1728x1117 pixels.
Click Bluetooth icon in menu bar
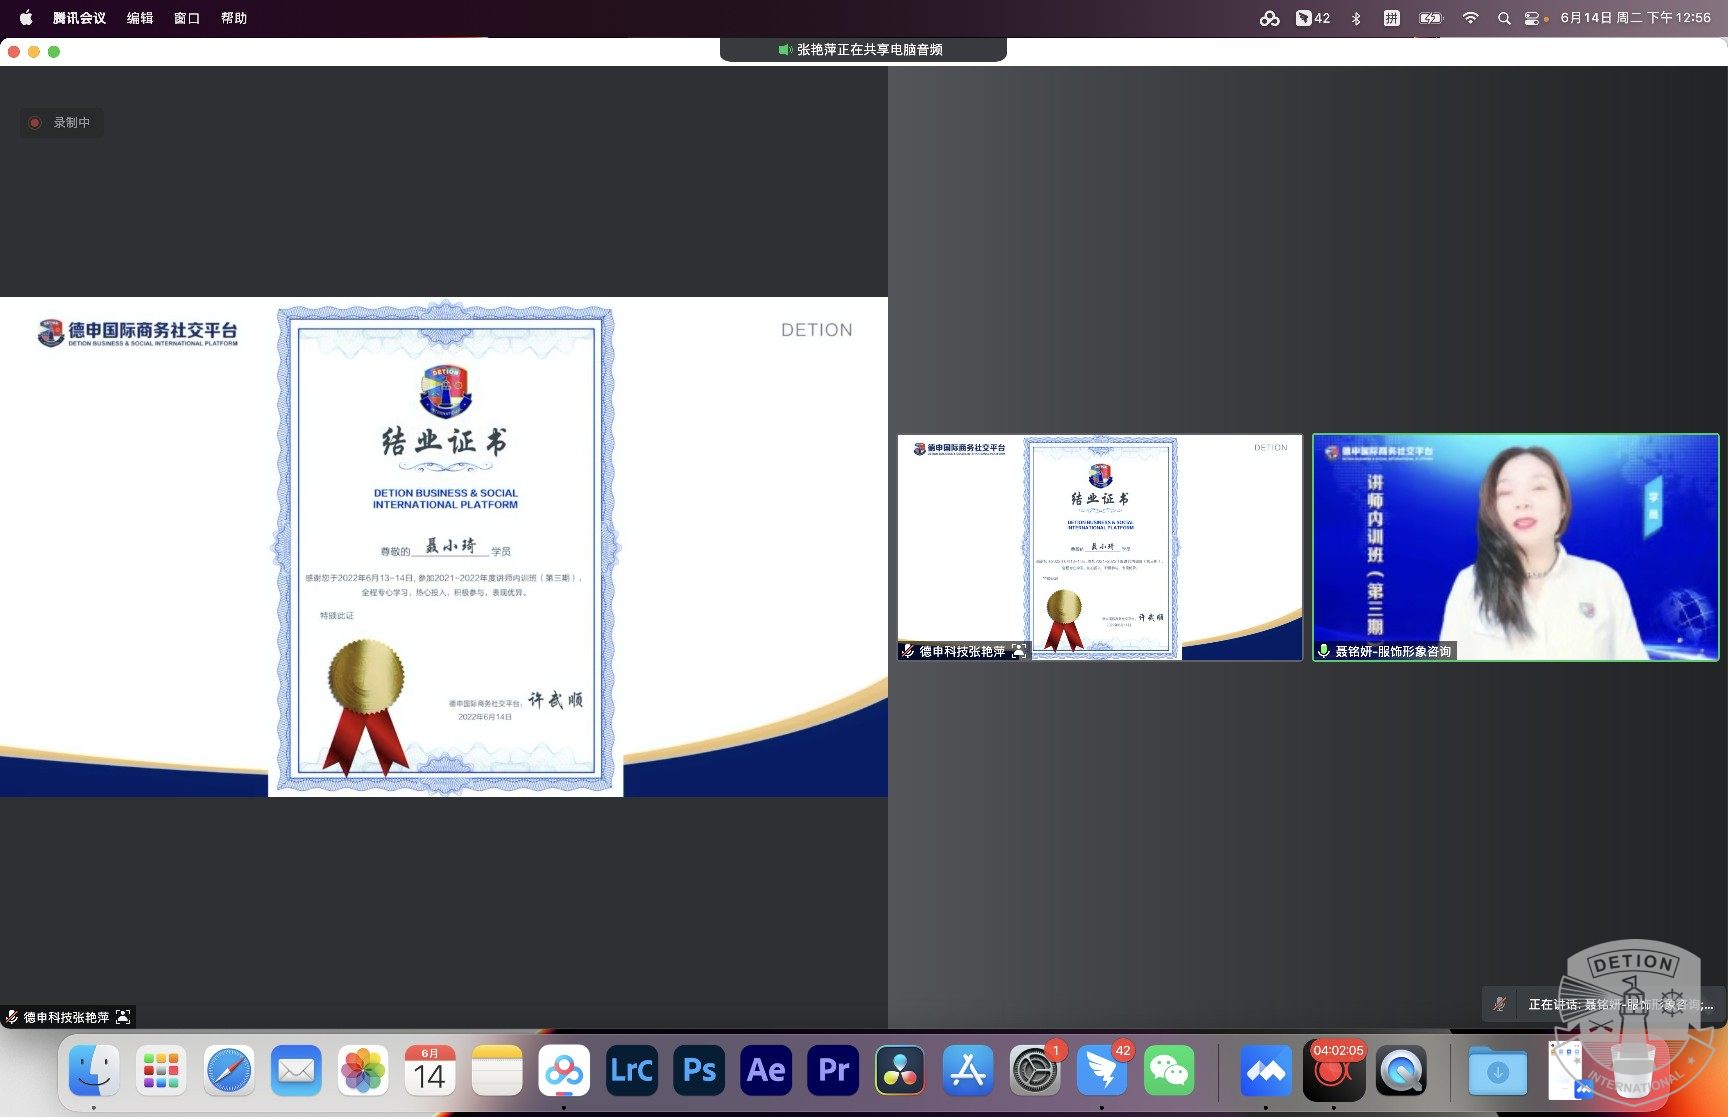pyautogui.click(x=1356, y=18)
